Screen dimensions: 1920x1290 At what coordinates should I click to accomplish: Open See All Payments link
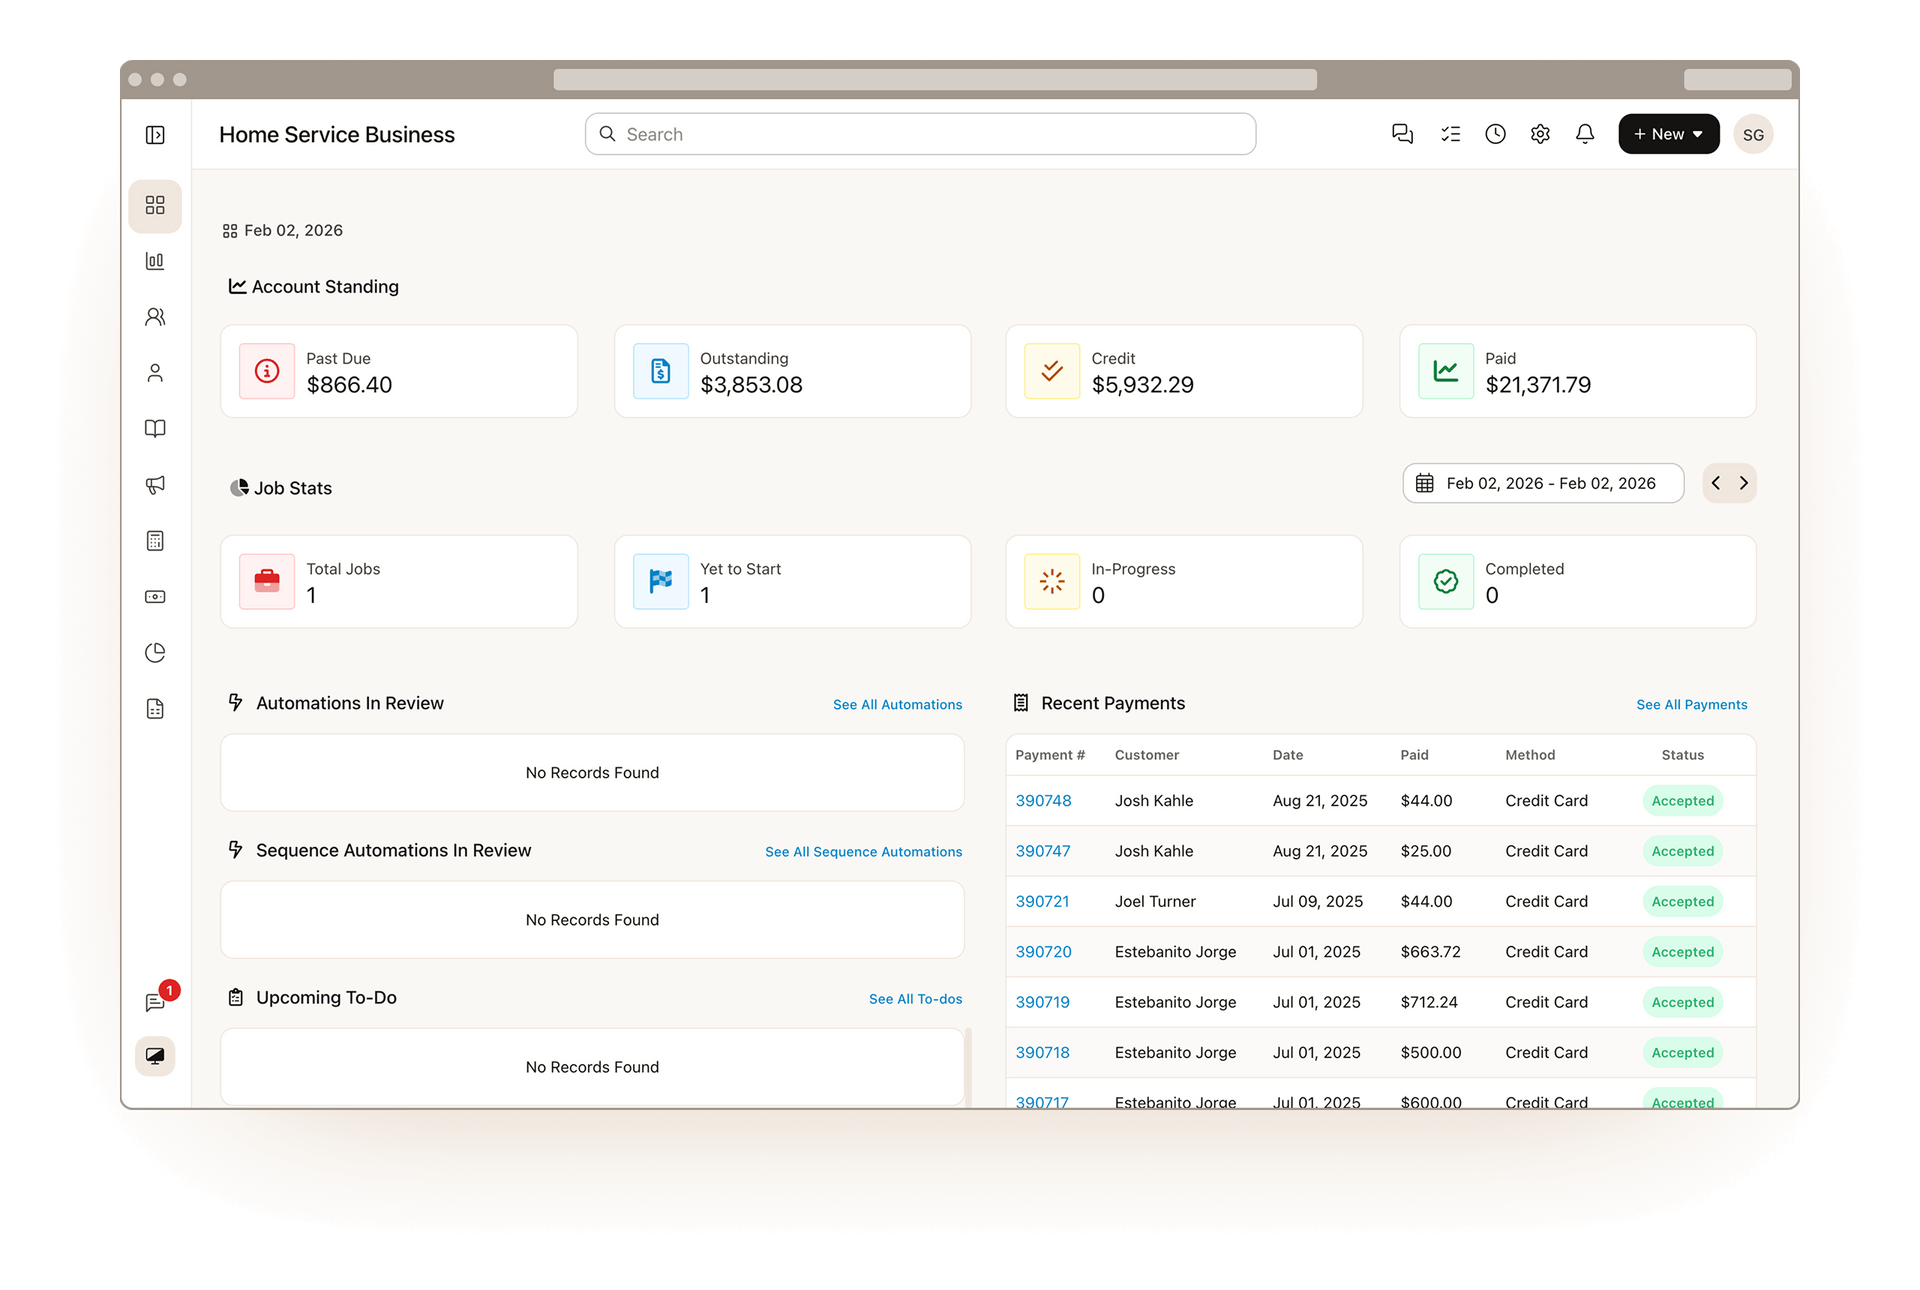[1691, 704]
